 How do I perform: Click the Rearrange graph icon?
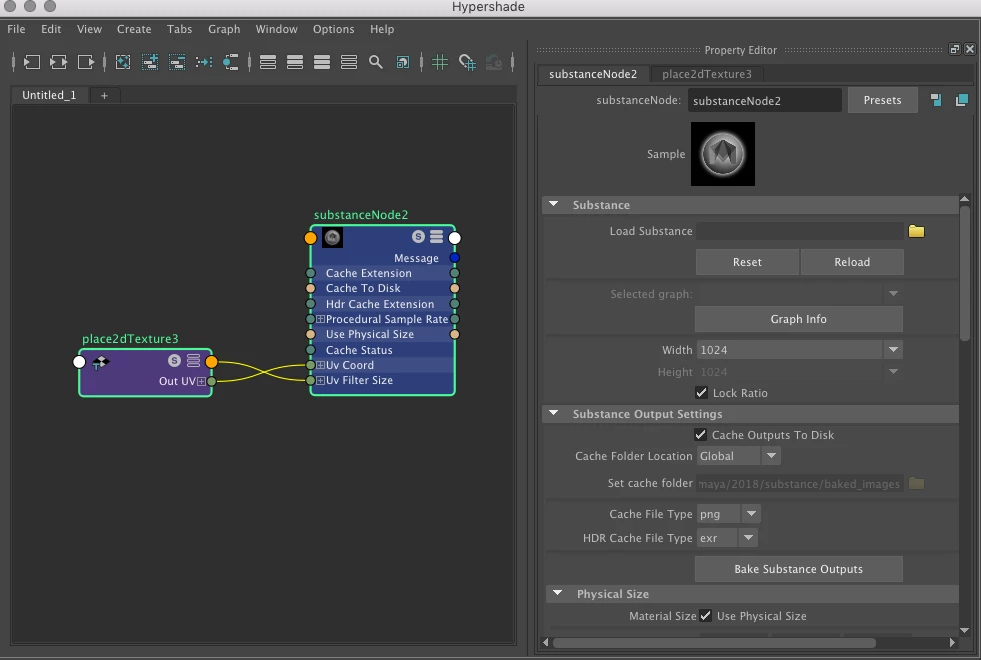pos(204,62)
